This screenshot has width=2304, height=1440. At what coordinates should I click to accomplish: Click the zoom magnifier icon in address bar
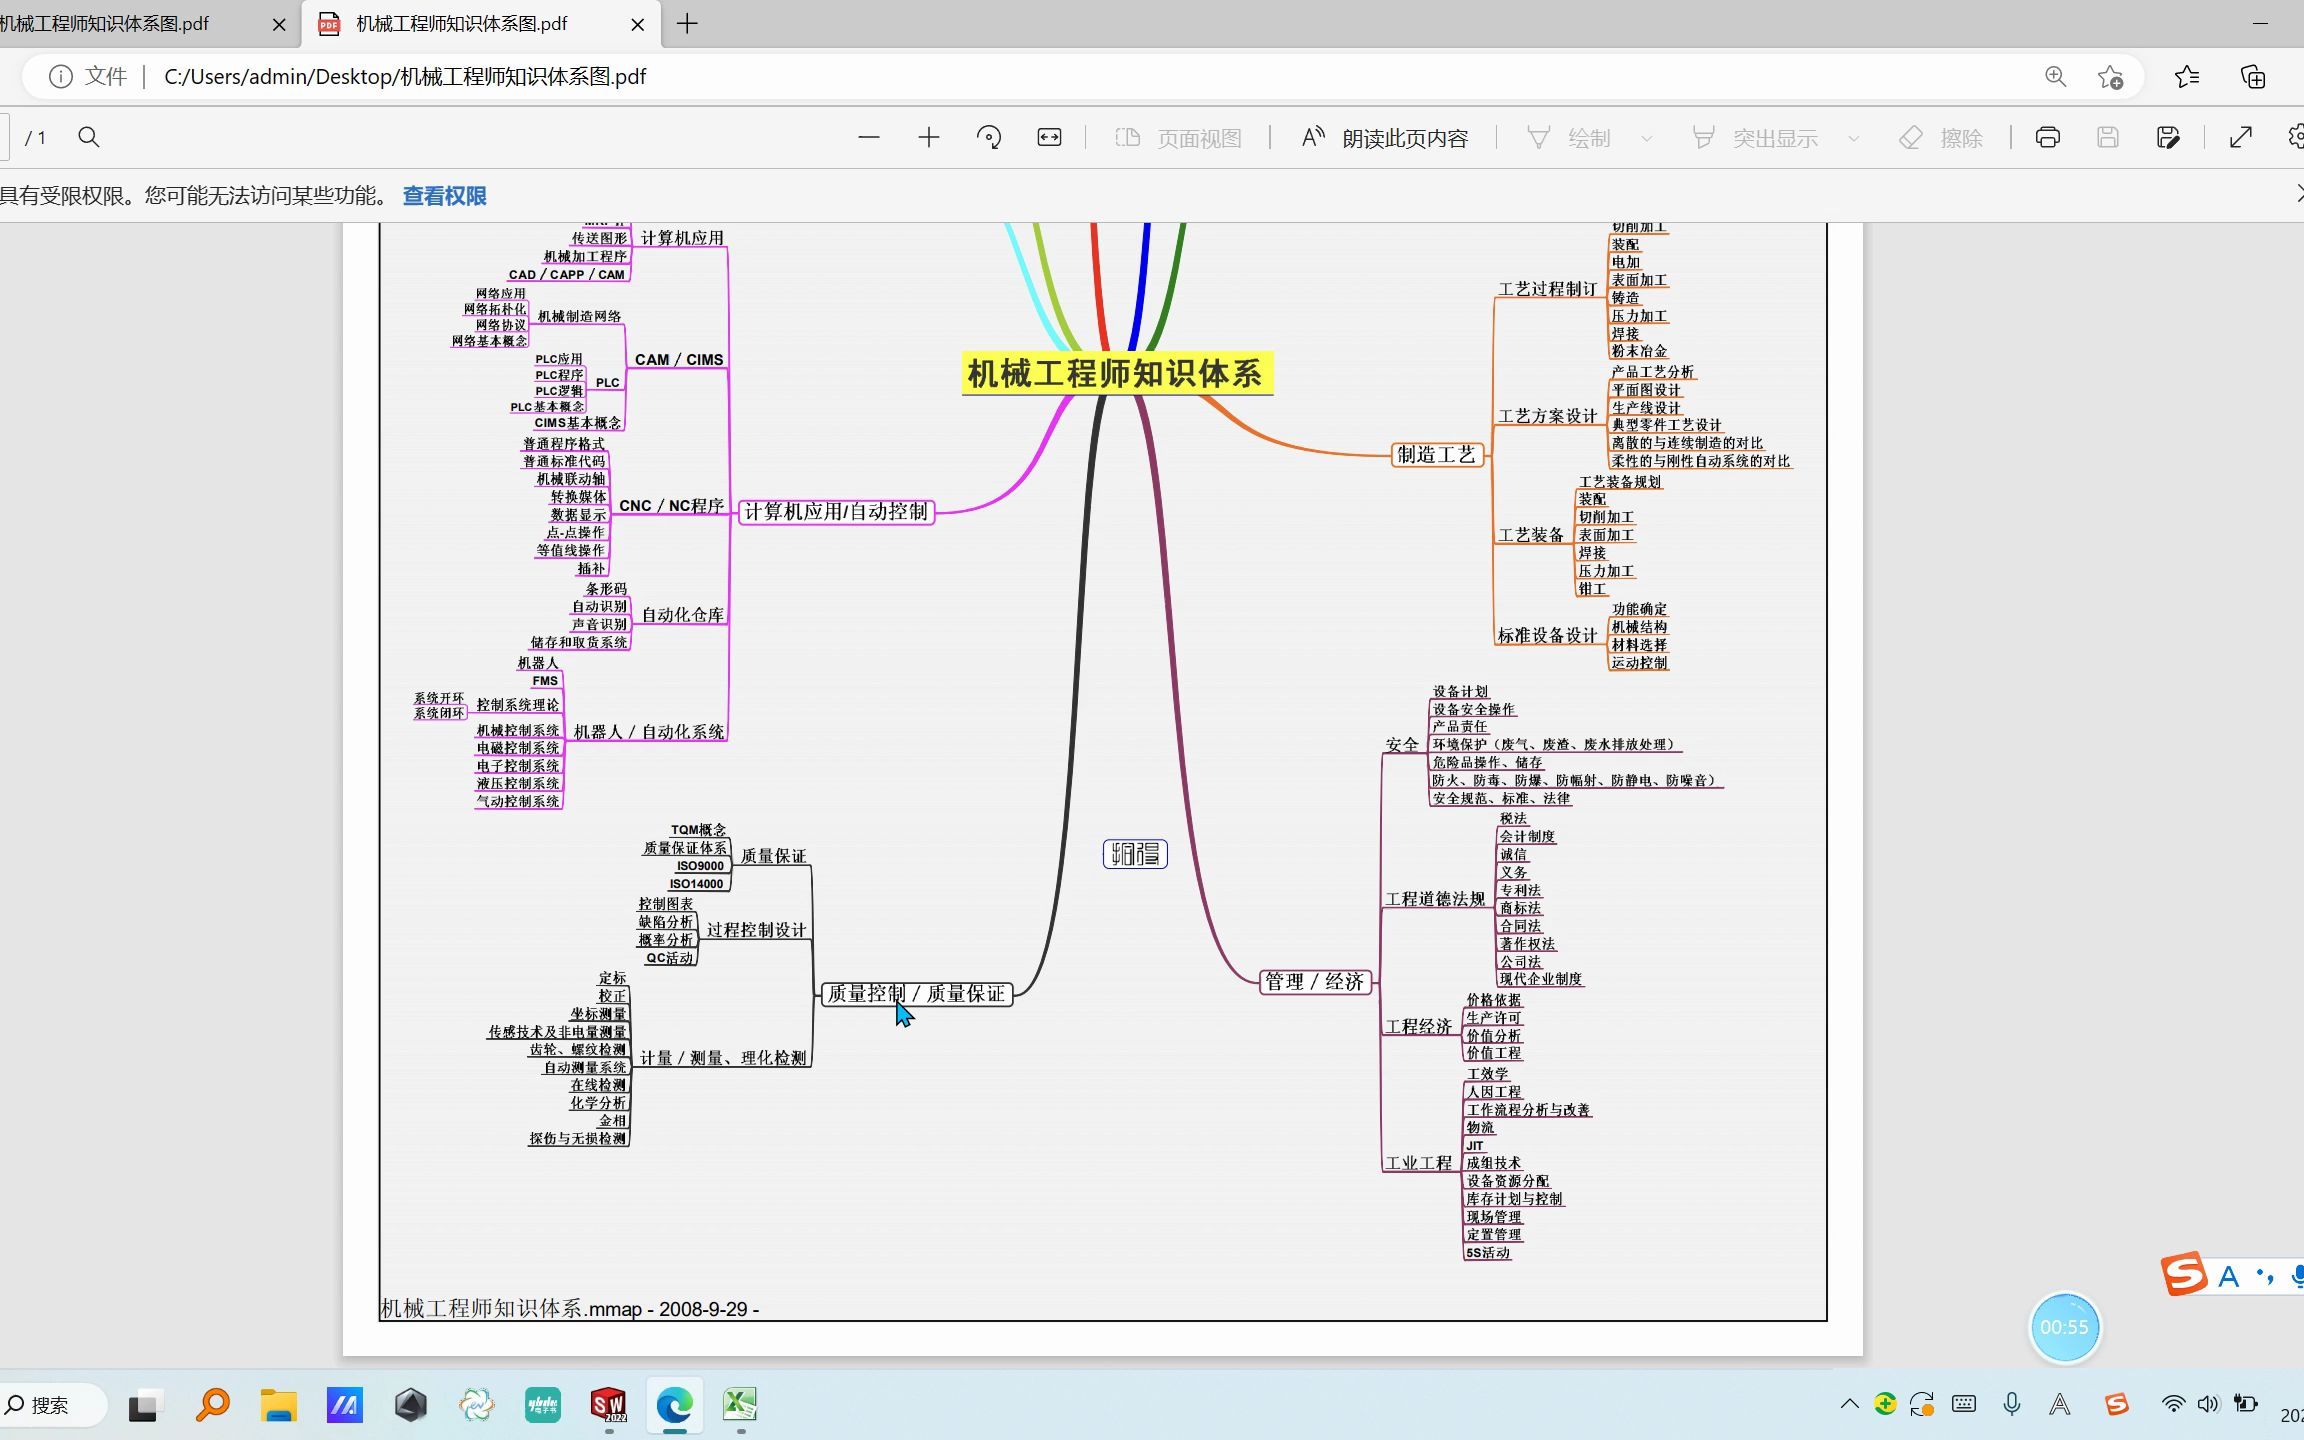pyautogui.click(x=2055, y=77)
